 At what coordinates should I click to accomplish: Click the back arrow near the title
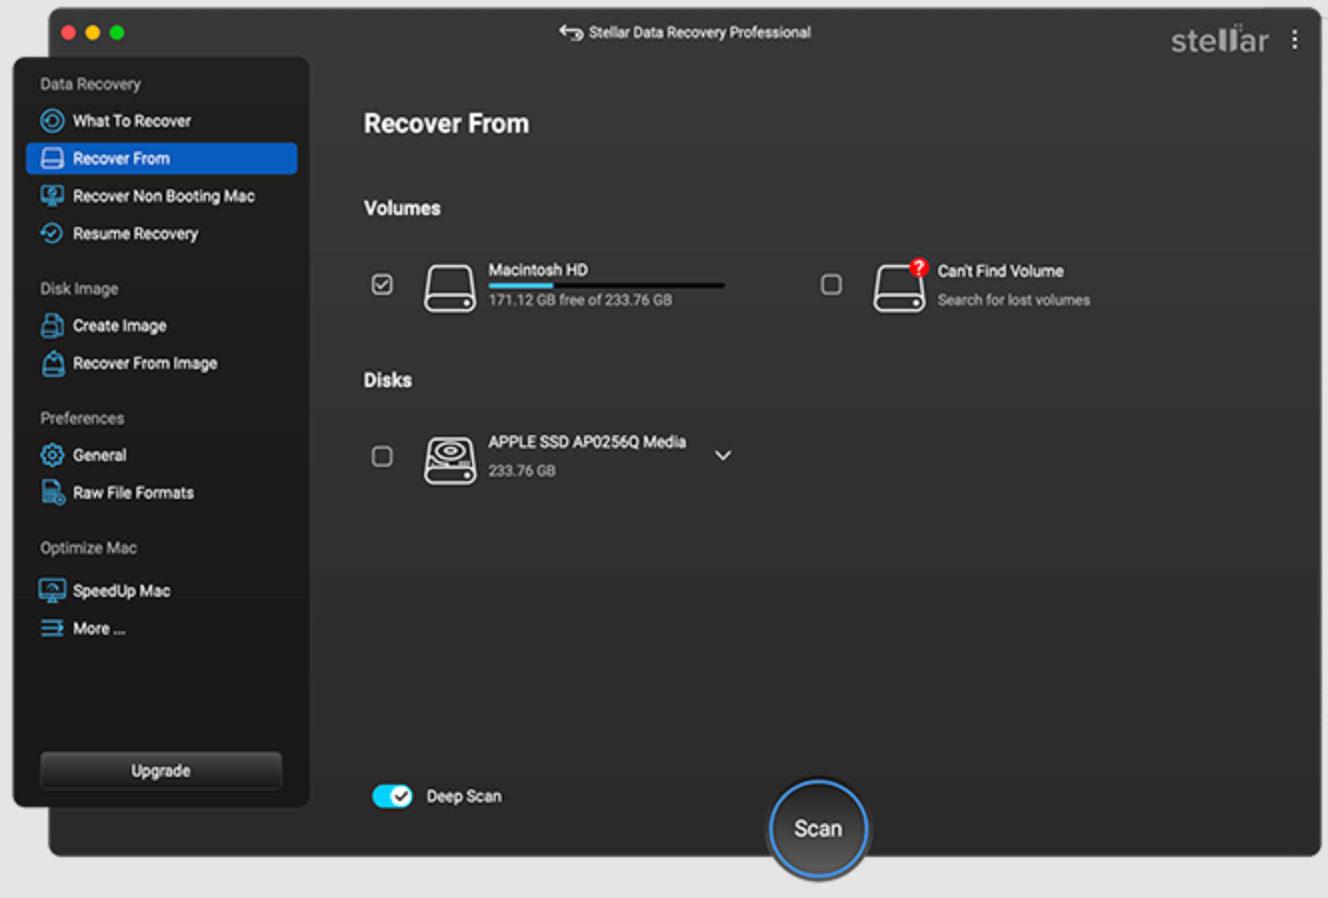(x=568, y=32)
